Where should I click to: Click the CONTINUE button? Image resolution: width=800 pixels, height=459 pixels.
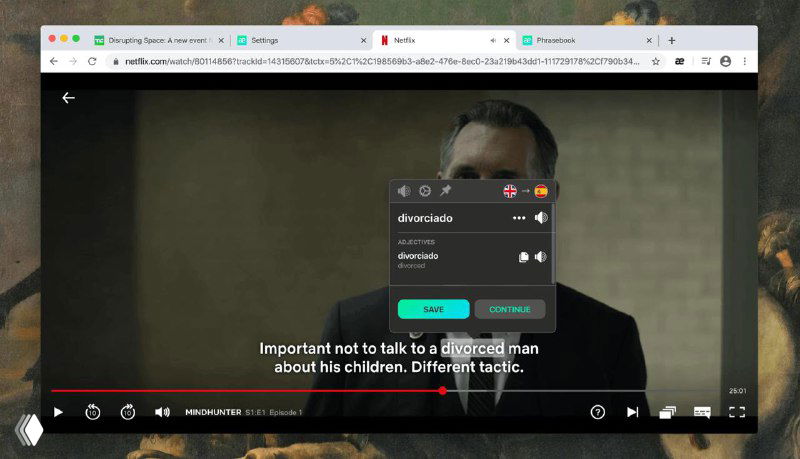510,309
